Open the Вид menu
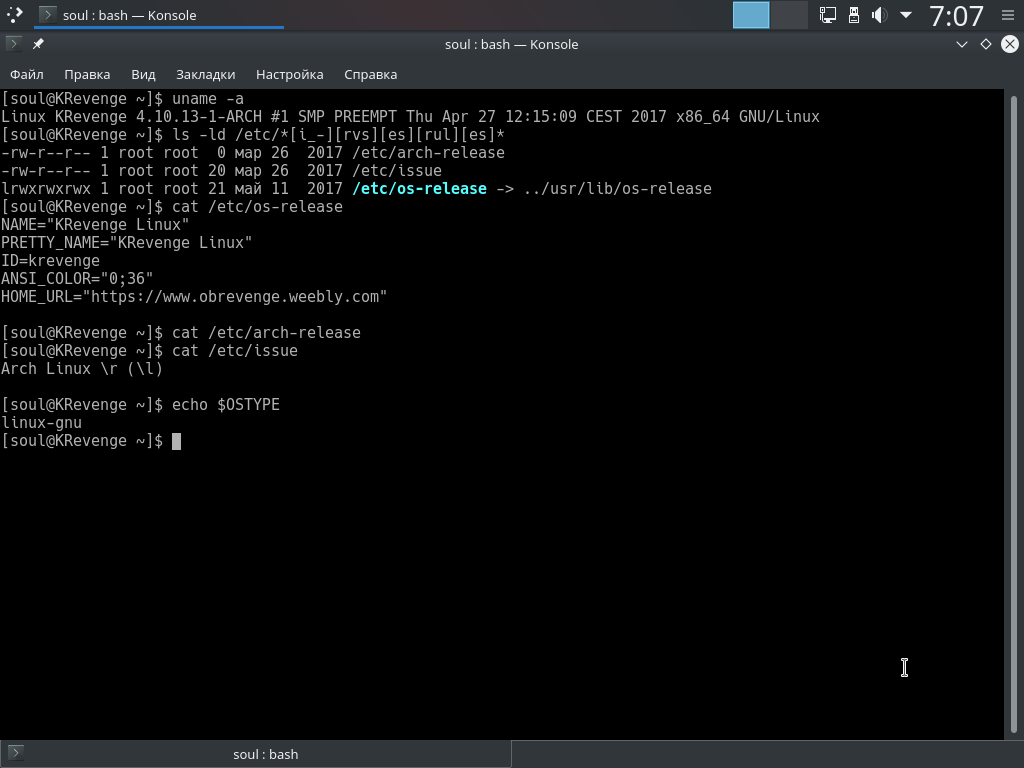 tap(143, 74)
